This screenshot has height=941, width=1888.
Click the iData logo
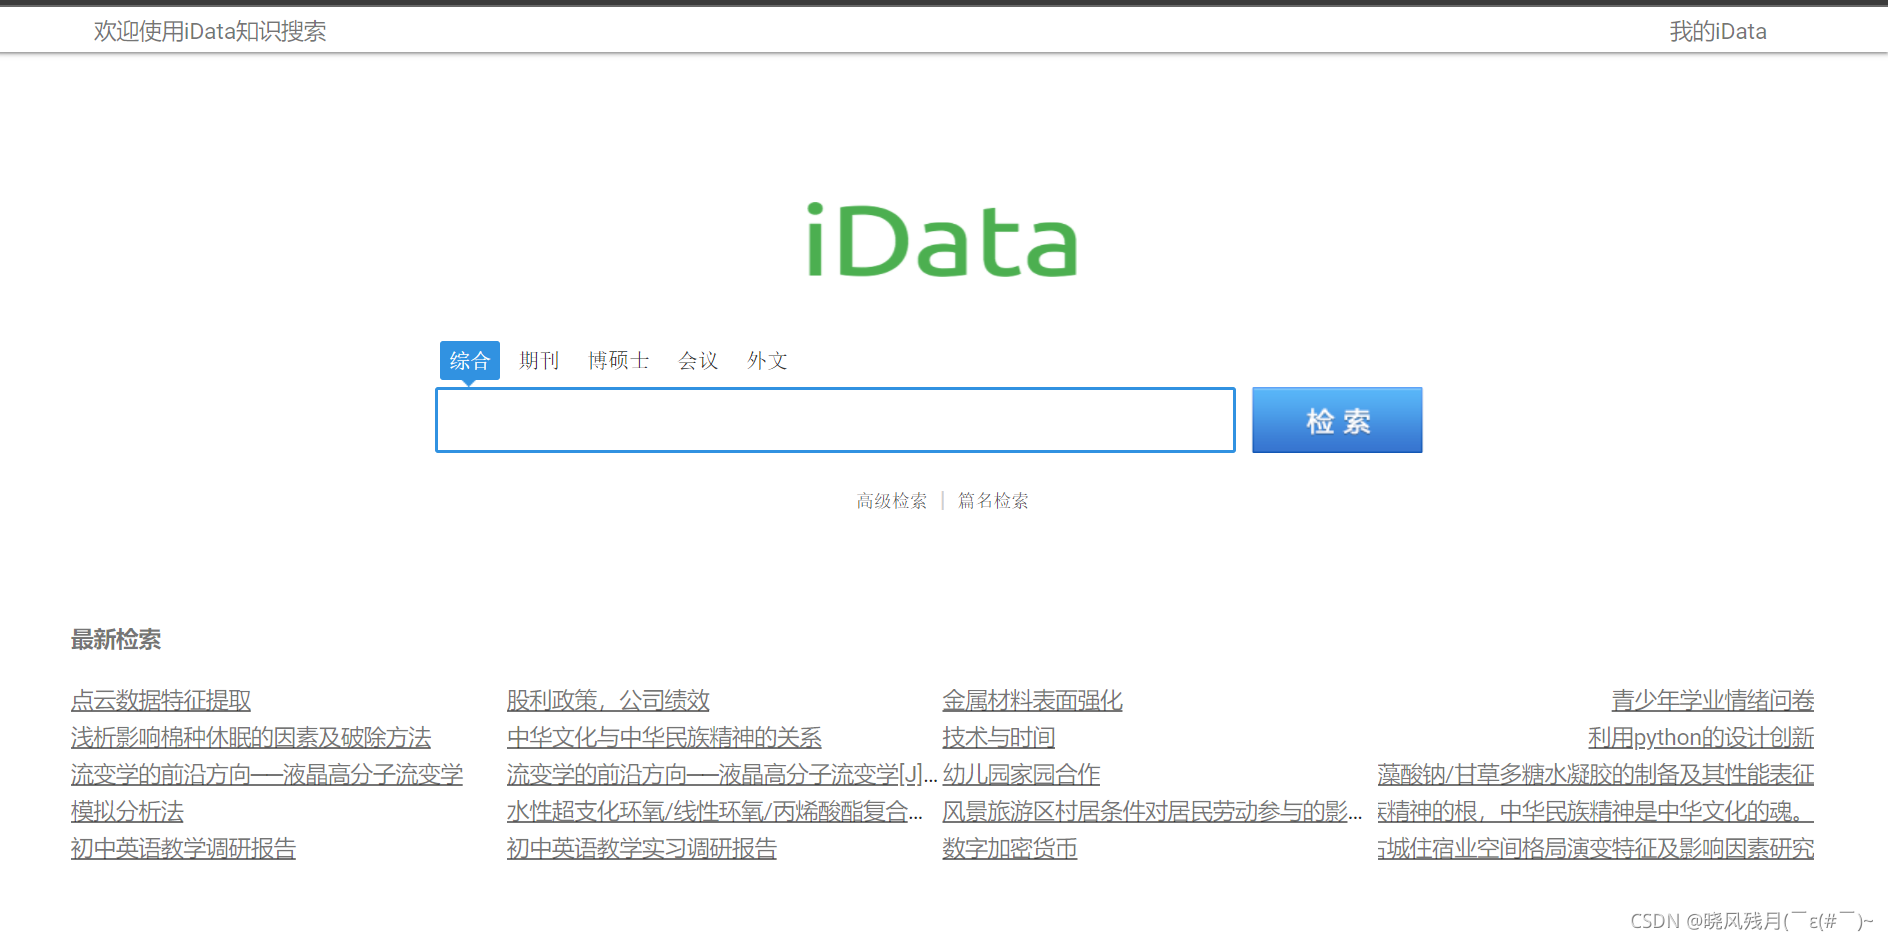pyautogui.click(x=942, y=240)
